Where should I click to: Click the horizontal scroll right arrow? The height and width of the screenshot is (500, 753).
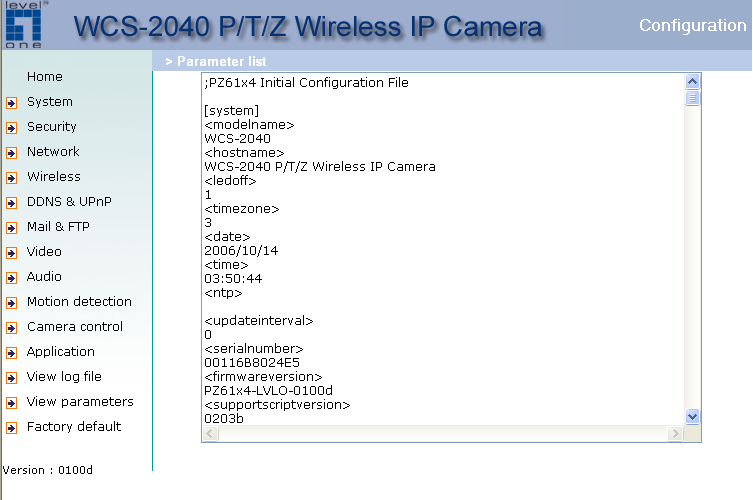[675, 434]
